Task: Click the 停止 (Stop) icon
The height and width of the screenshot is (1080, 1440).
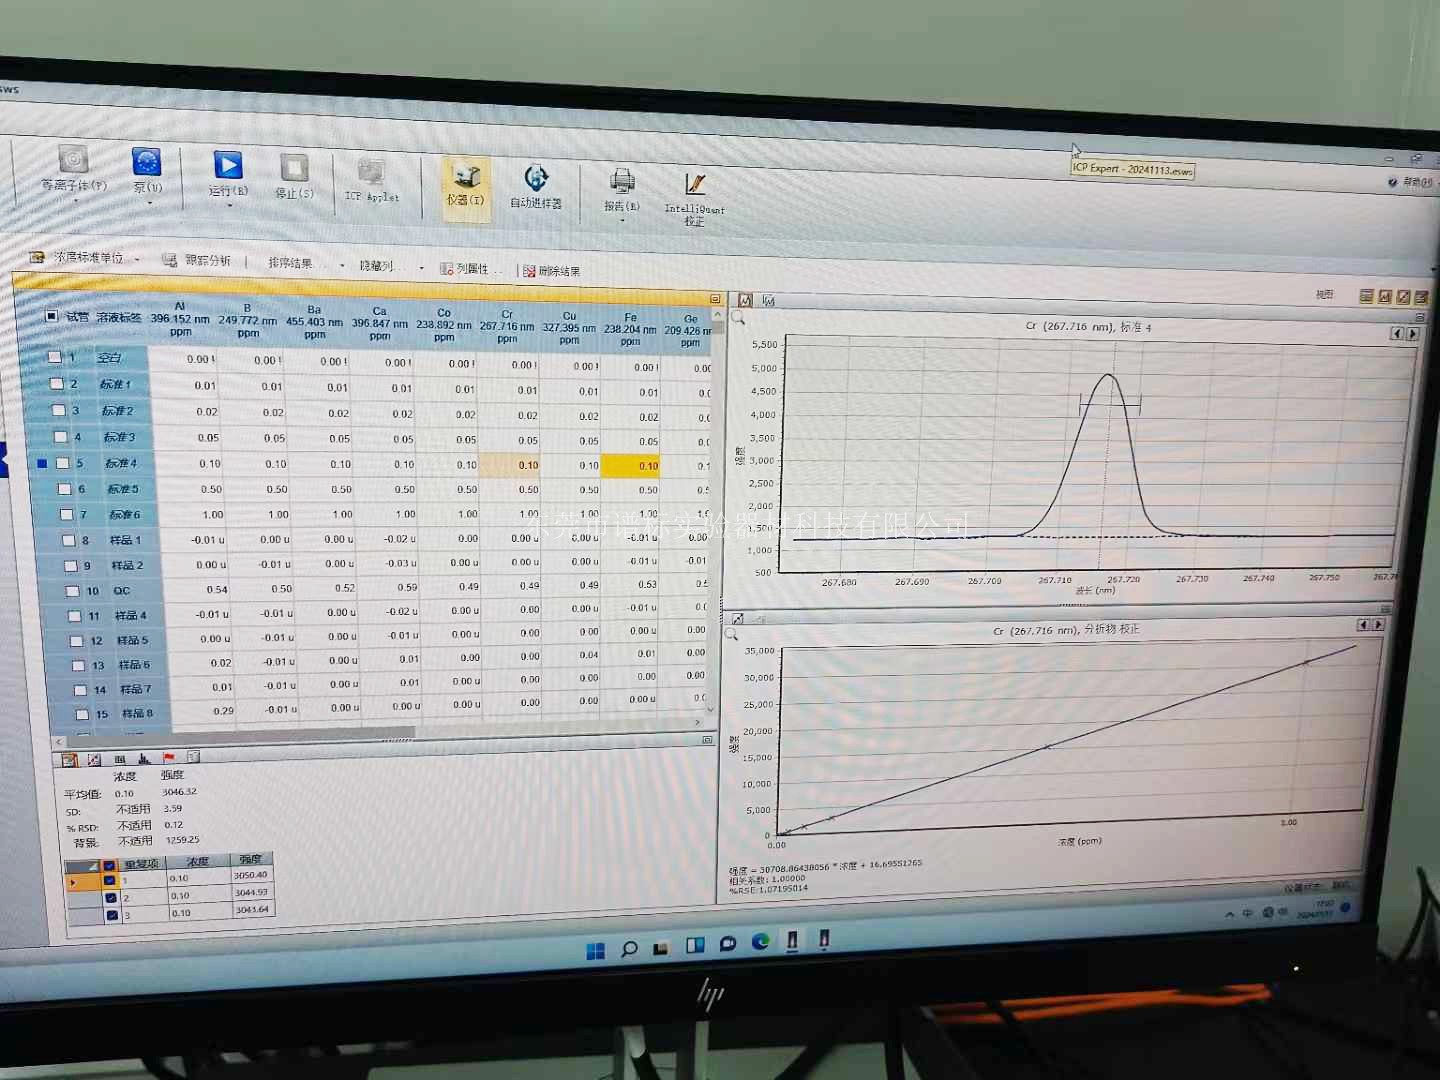Action: point(294,168)
